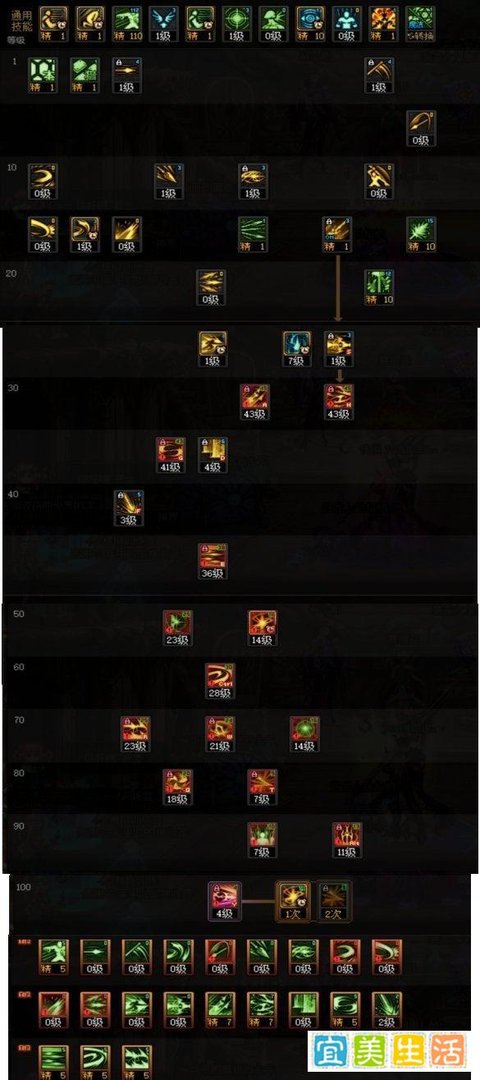Click the 14级 skill in level 70 row
This screenshot has height=1080, width=480.
tap(304, 734)
